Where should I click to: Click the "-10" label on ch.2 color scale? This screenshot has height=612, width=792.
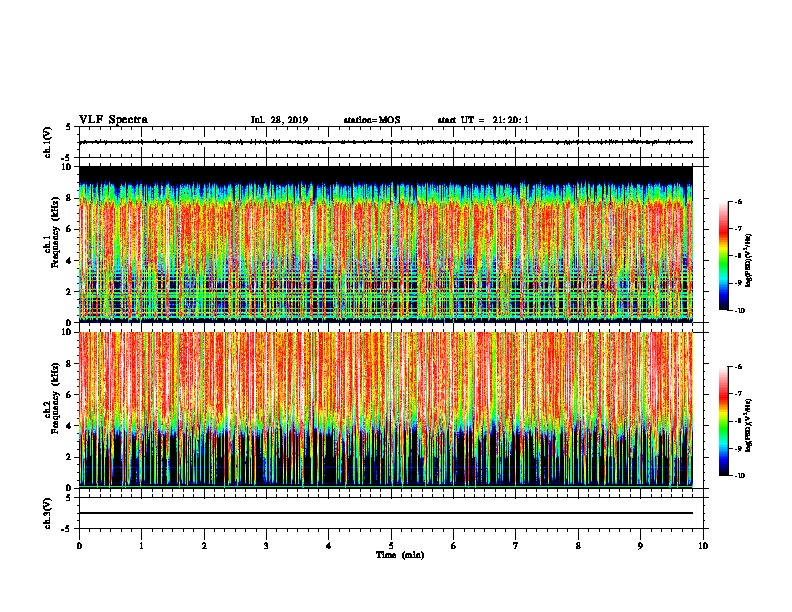739,475
